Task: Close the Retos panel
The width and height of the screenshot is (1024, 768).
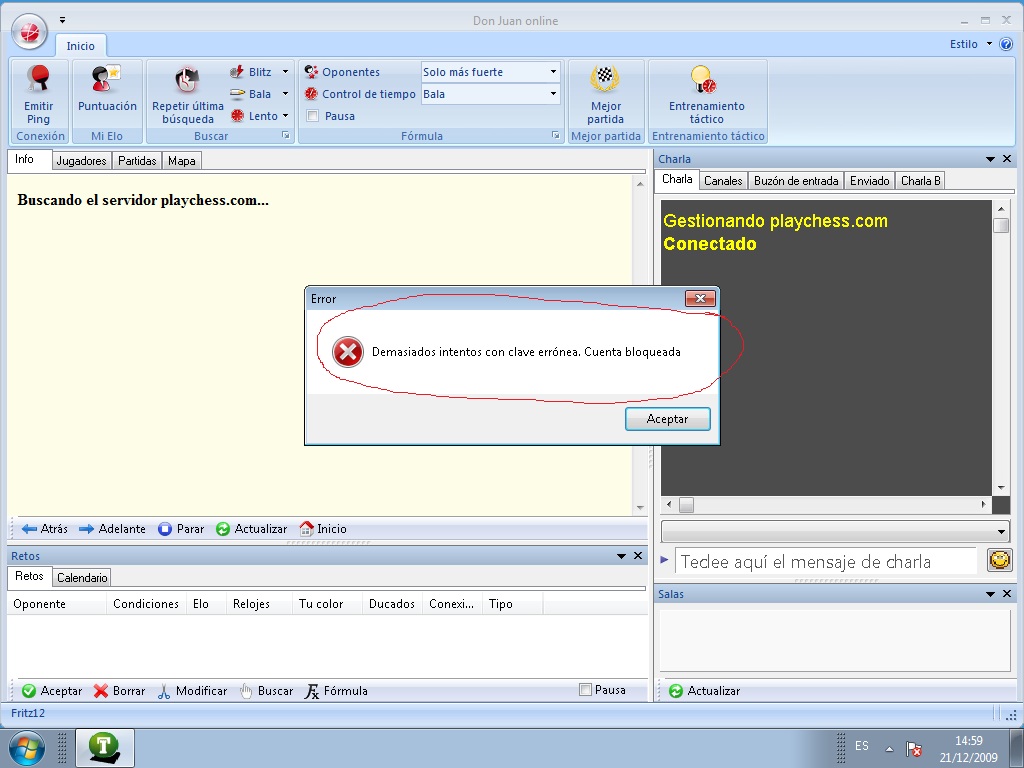Action: click(x=638, y=556)
